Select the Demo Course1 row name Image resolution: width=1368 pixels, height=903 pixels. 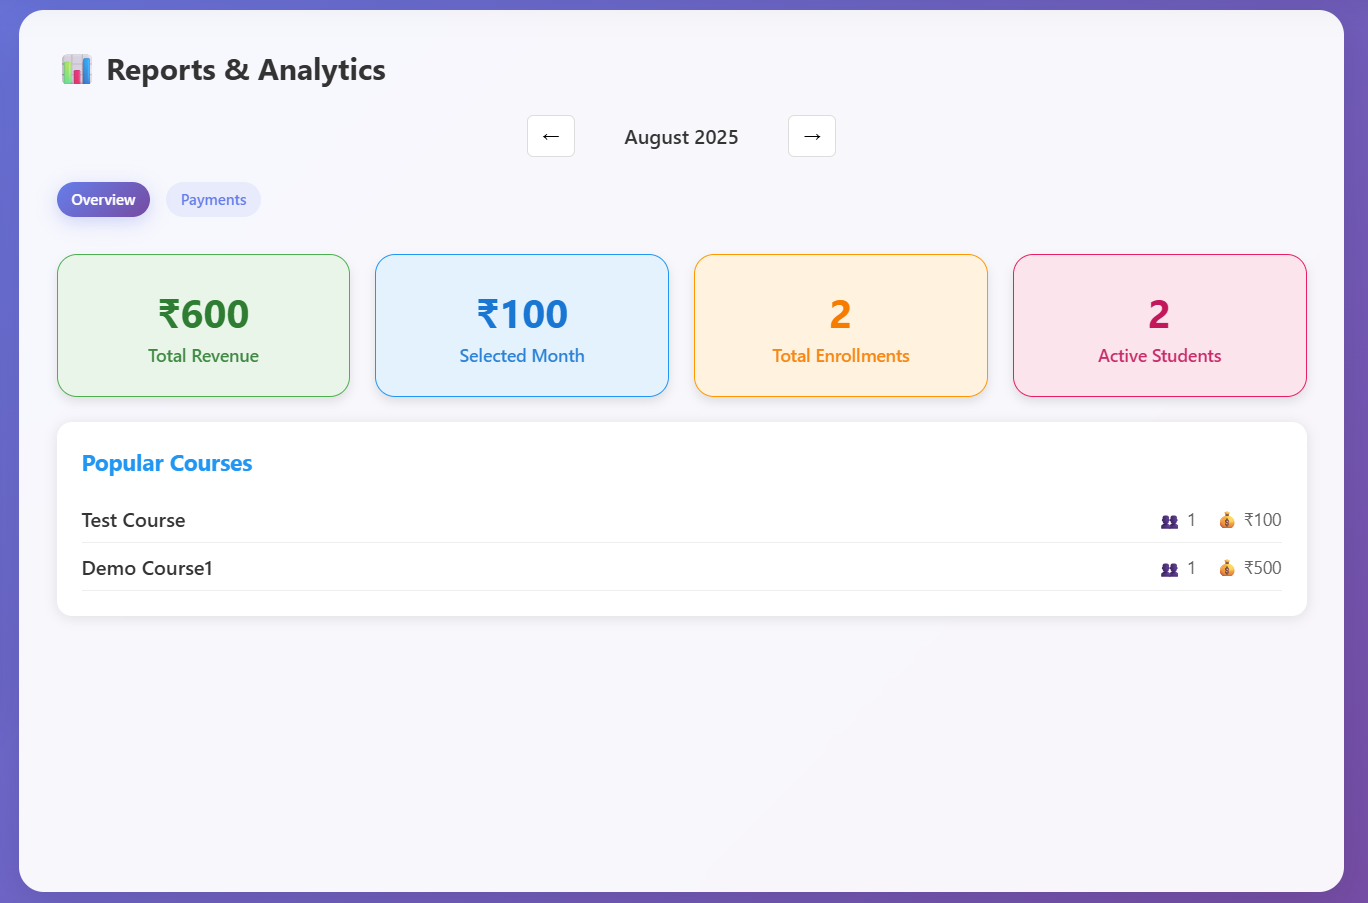[x=147, y=568]
